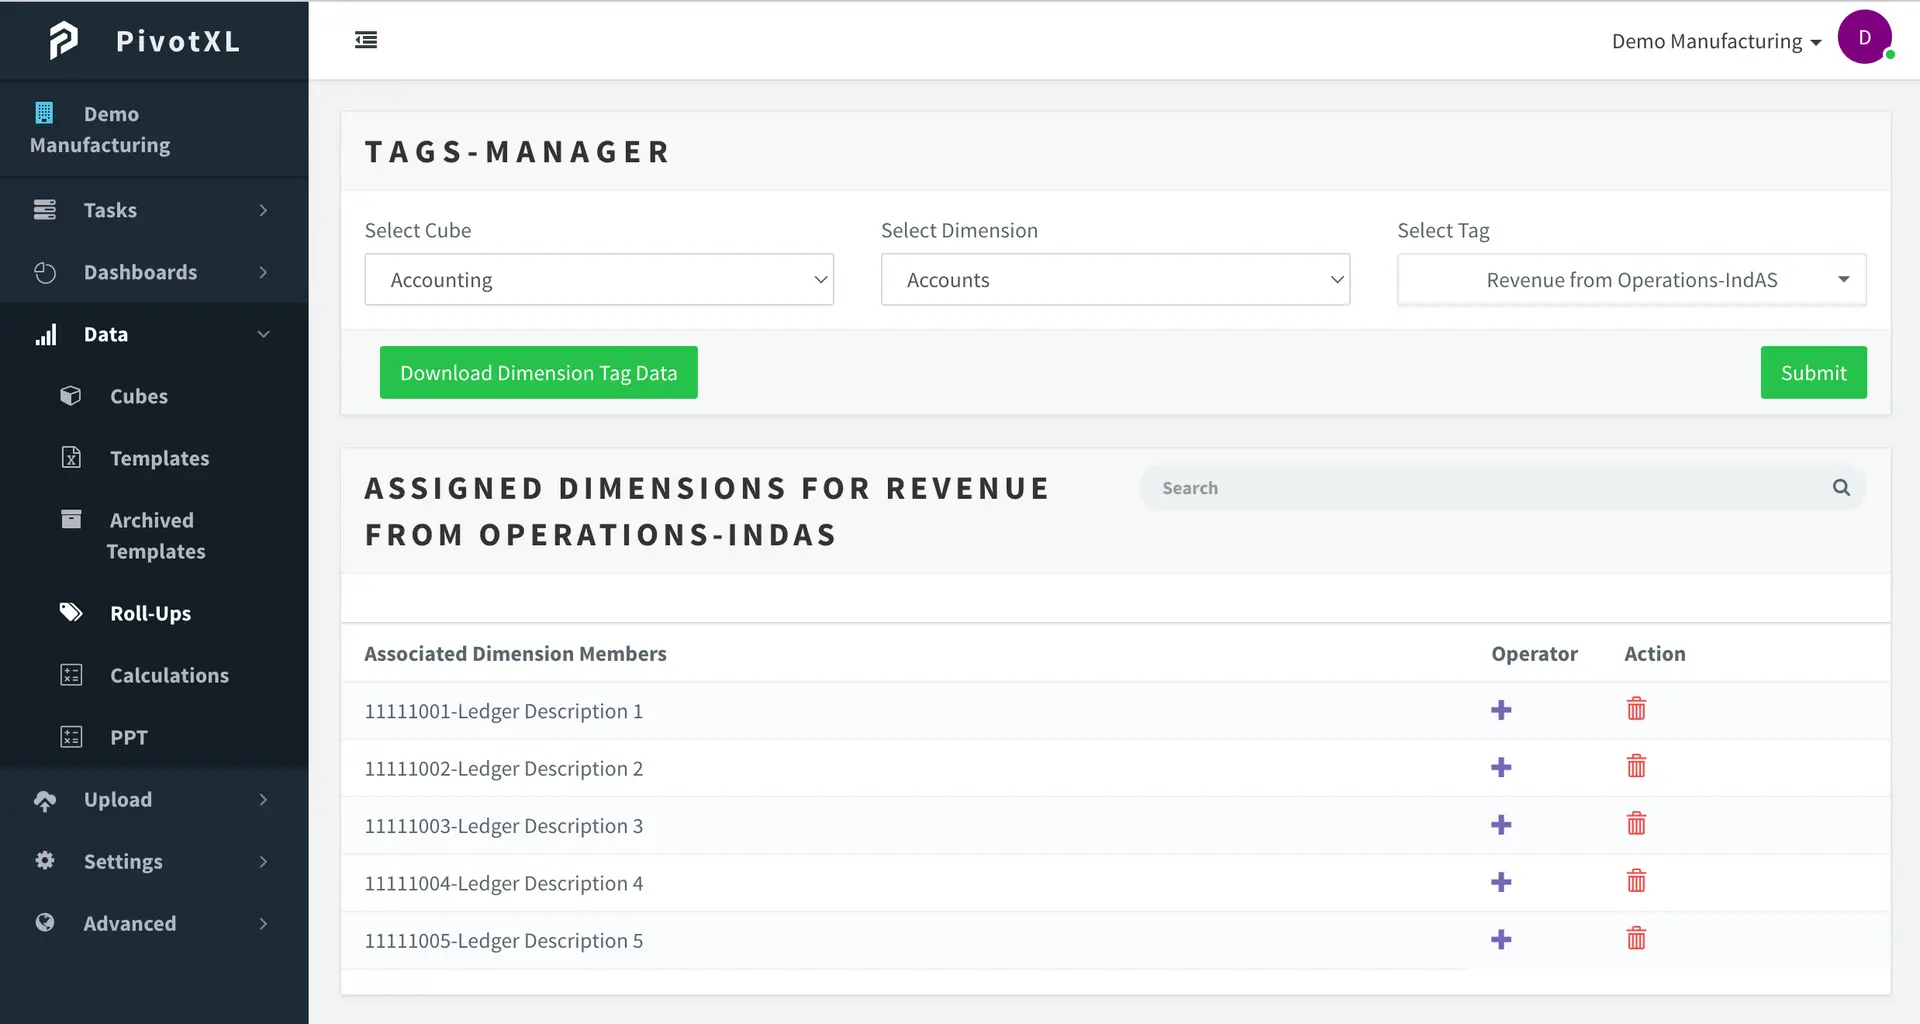
Task: Expand the Tasks menu chevron
Action: [x=263, y=210]
